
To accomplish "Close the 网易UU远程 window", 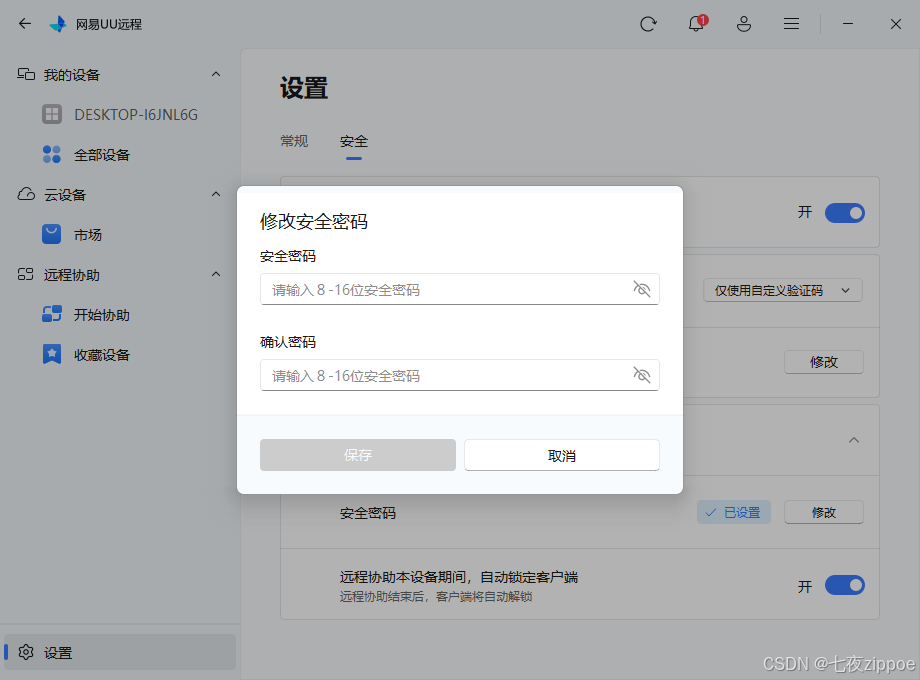I will 895,24.
